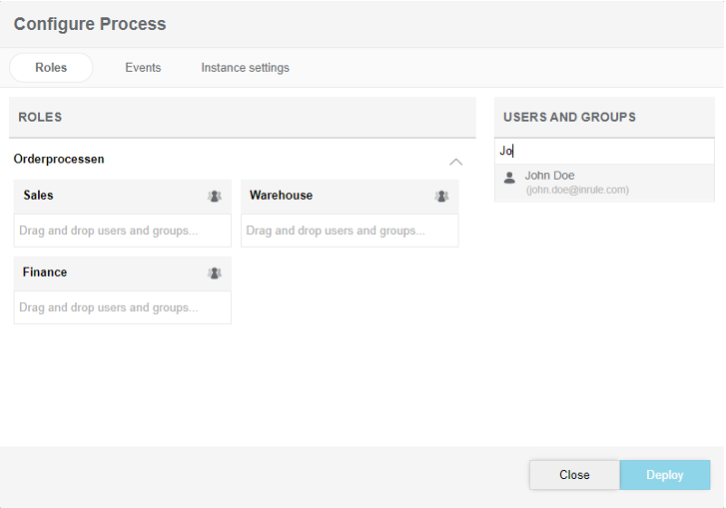Collapse the Orderprocessen section with the chevron
This screenshot has width=726, height=508.
coord(456,161)
